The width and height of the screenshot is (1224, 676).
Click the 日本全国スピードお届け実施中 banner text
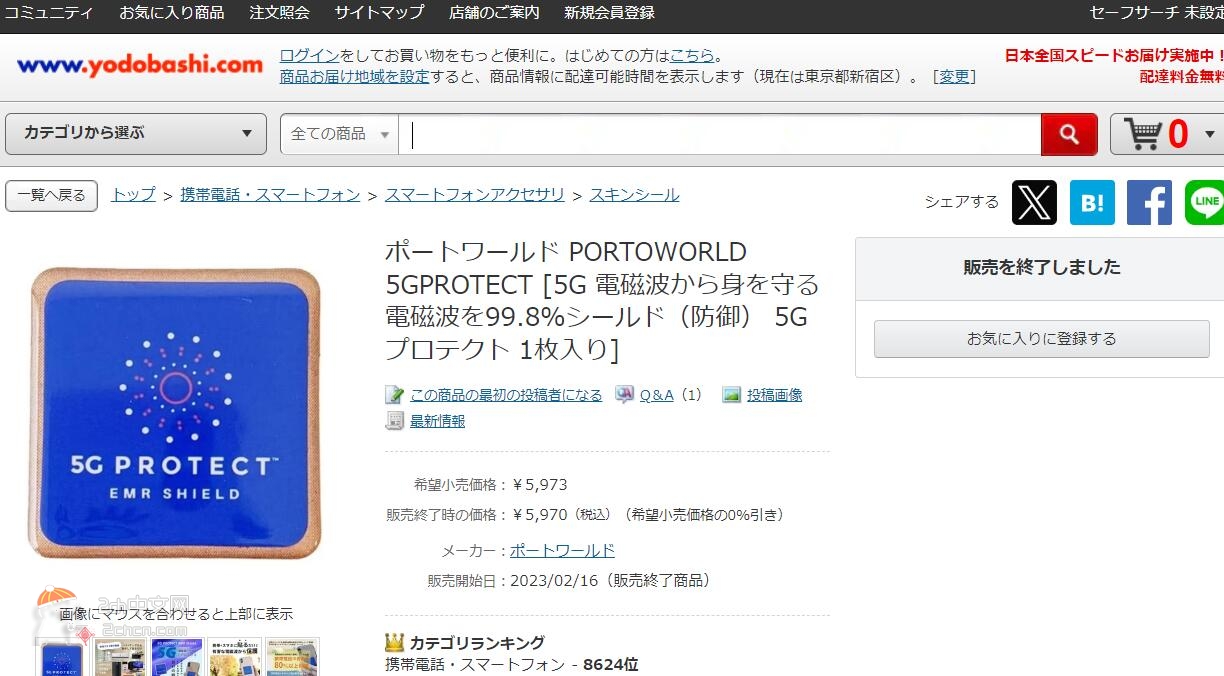tap(1114, 55)
